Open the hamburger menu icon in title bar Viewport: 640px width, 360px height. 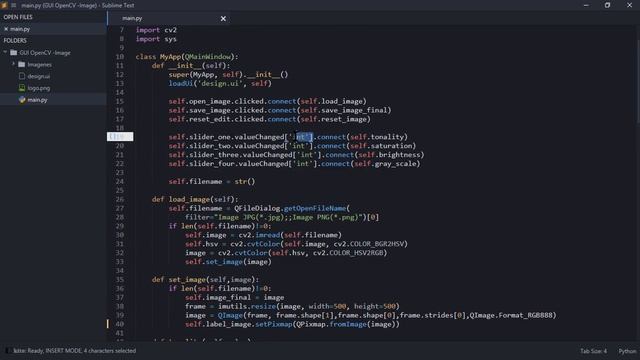(13, 5)
